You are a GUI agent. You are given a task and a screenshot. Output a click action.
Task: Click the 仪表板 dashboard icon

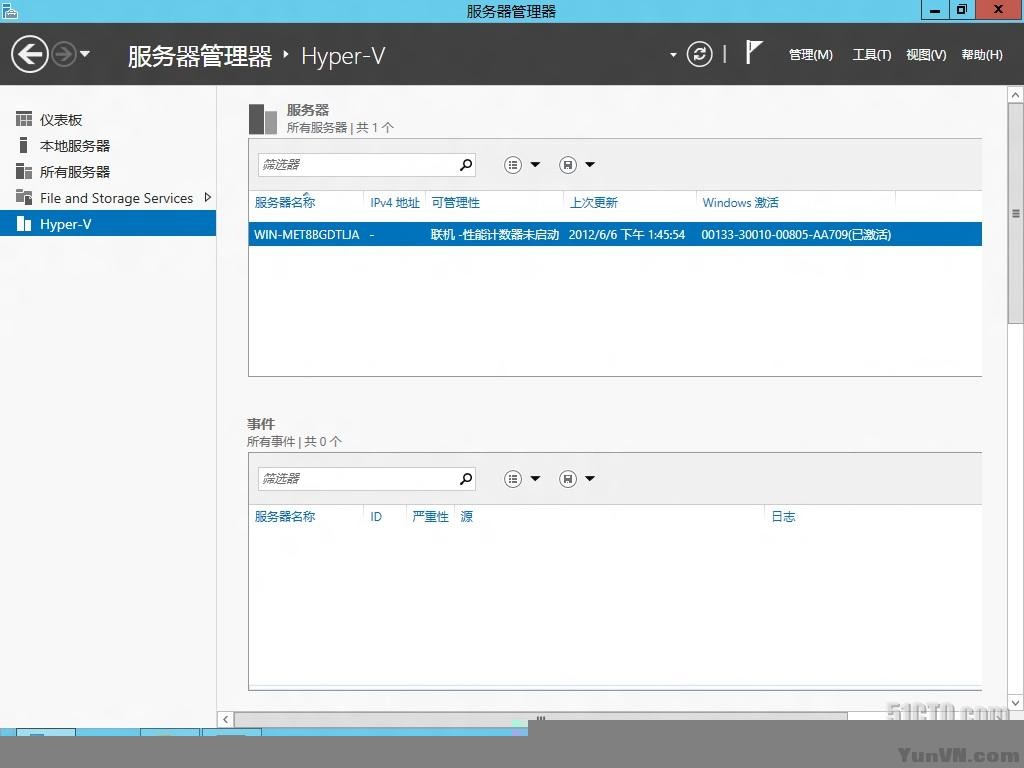[24, 119]
